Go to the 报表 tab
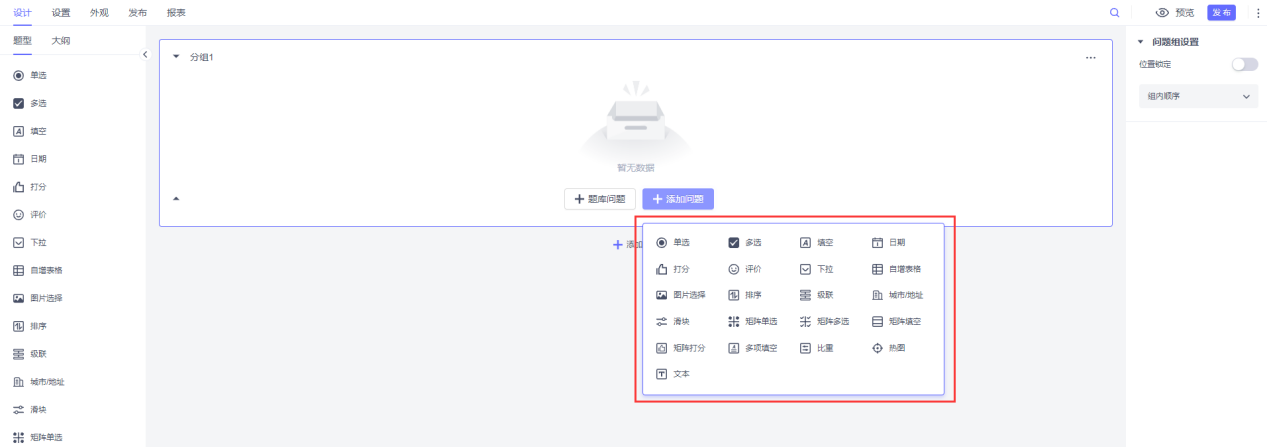This screenshot has height=447, width=1267. click(x=176, y=13)
